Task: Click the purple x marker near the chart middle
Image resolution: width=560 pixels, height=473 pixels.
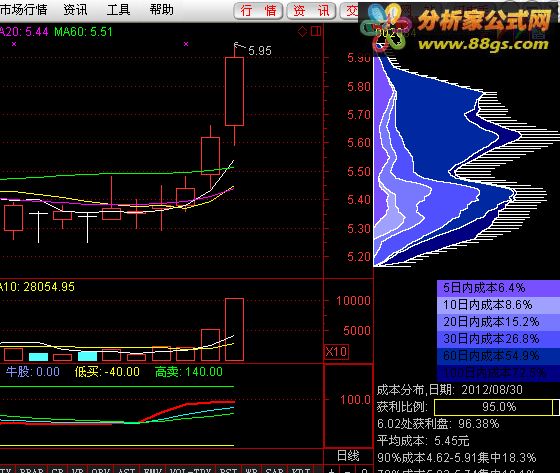Action: (186, 44)
